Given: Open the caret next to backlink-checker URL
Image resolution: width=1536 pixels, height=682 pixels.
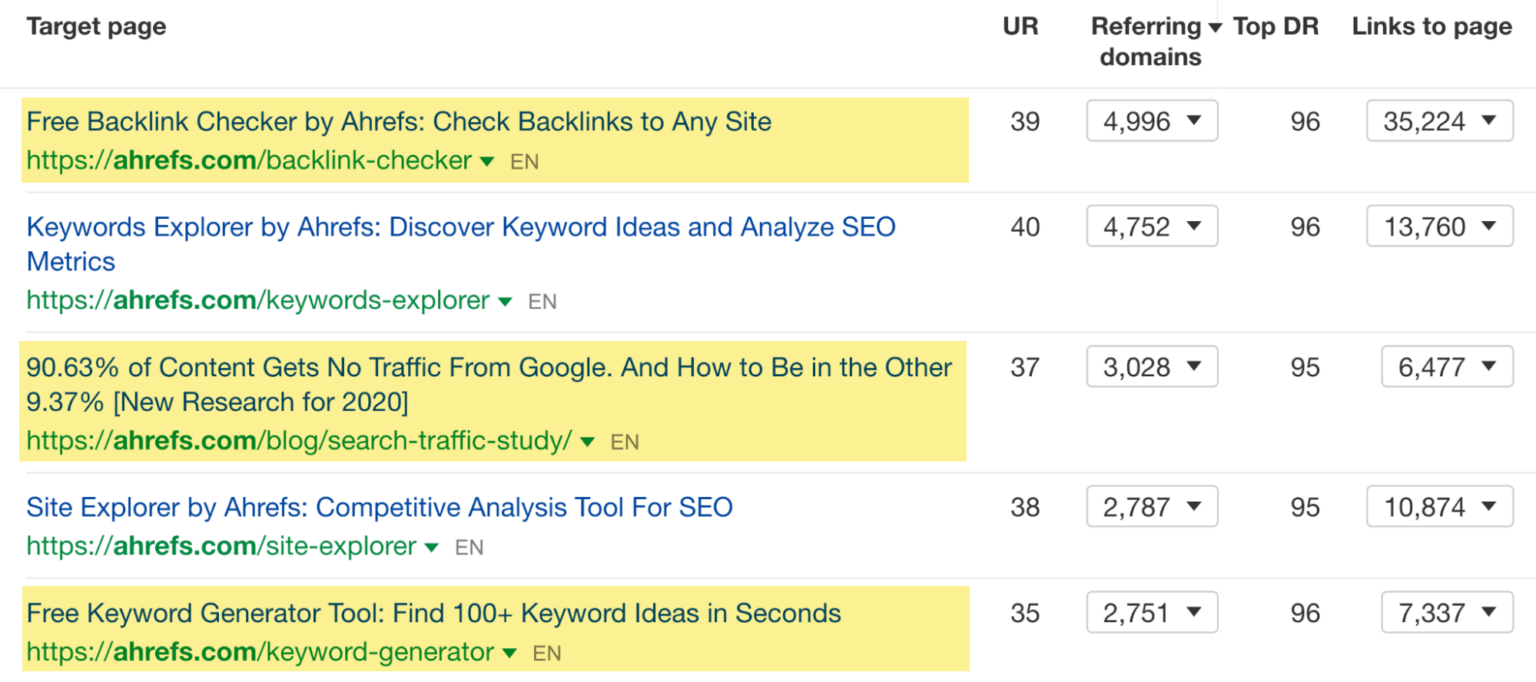Looking at the screenshot, I should coord(487,160).
